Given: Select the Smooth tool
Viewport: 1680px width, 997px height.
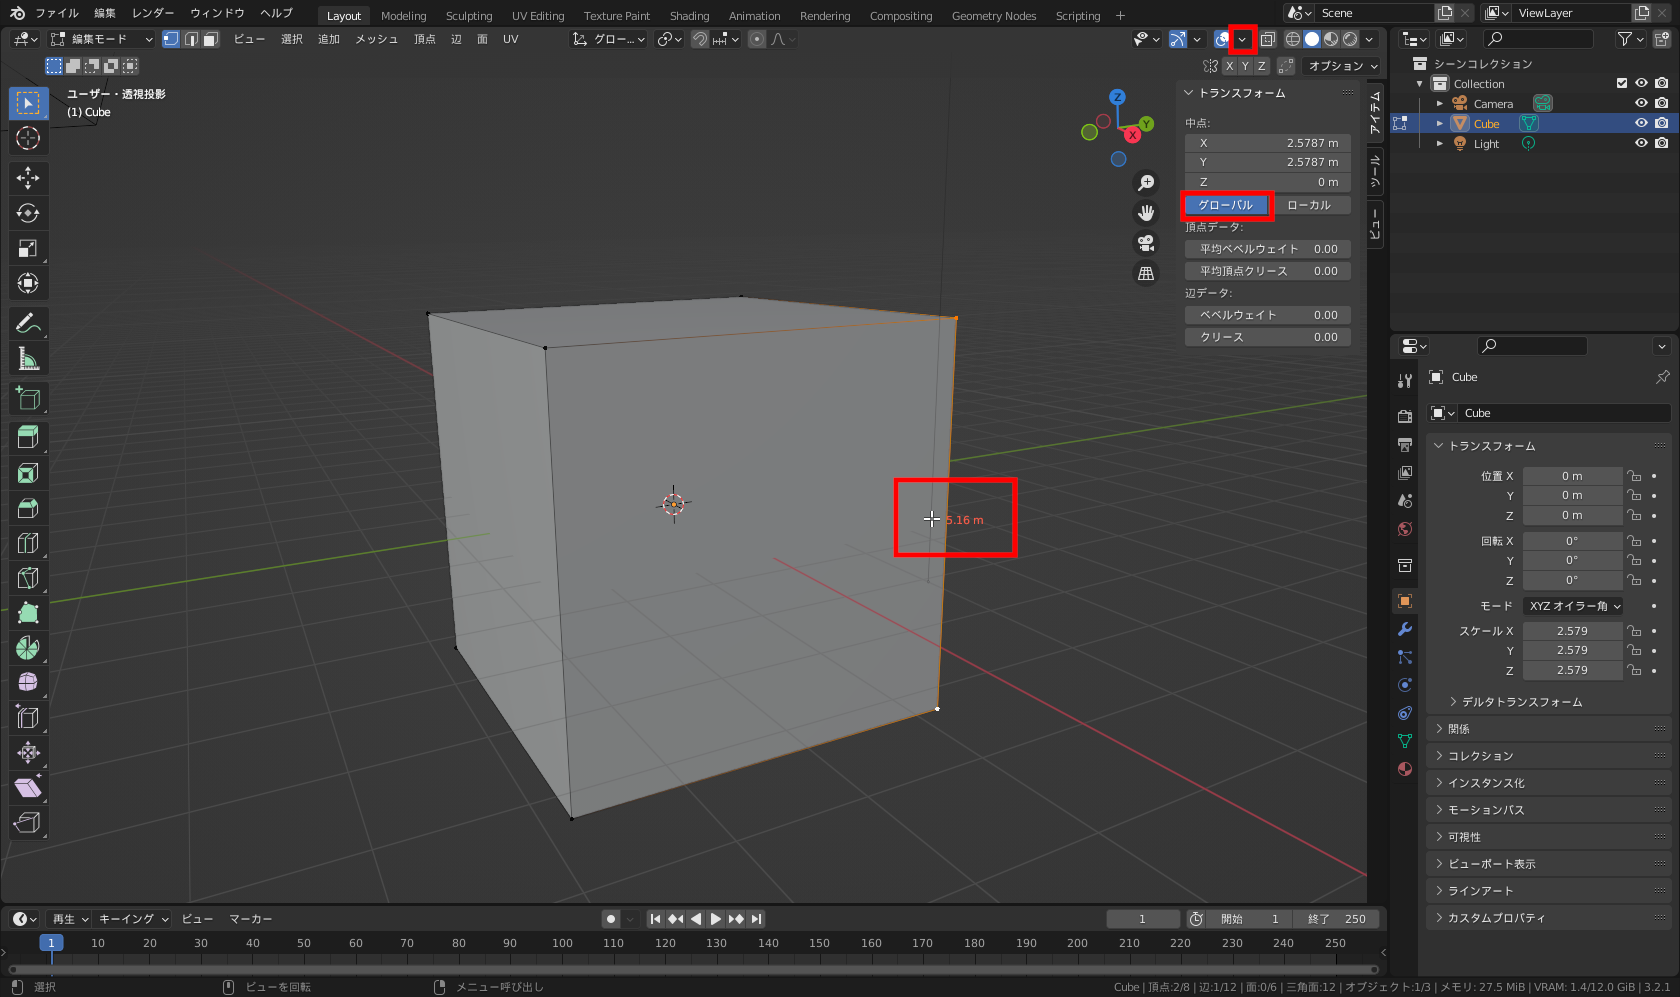Looking at the screenshot, I should [x=28, y=683].
